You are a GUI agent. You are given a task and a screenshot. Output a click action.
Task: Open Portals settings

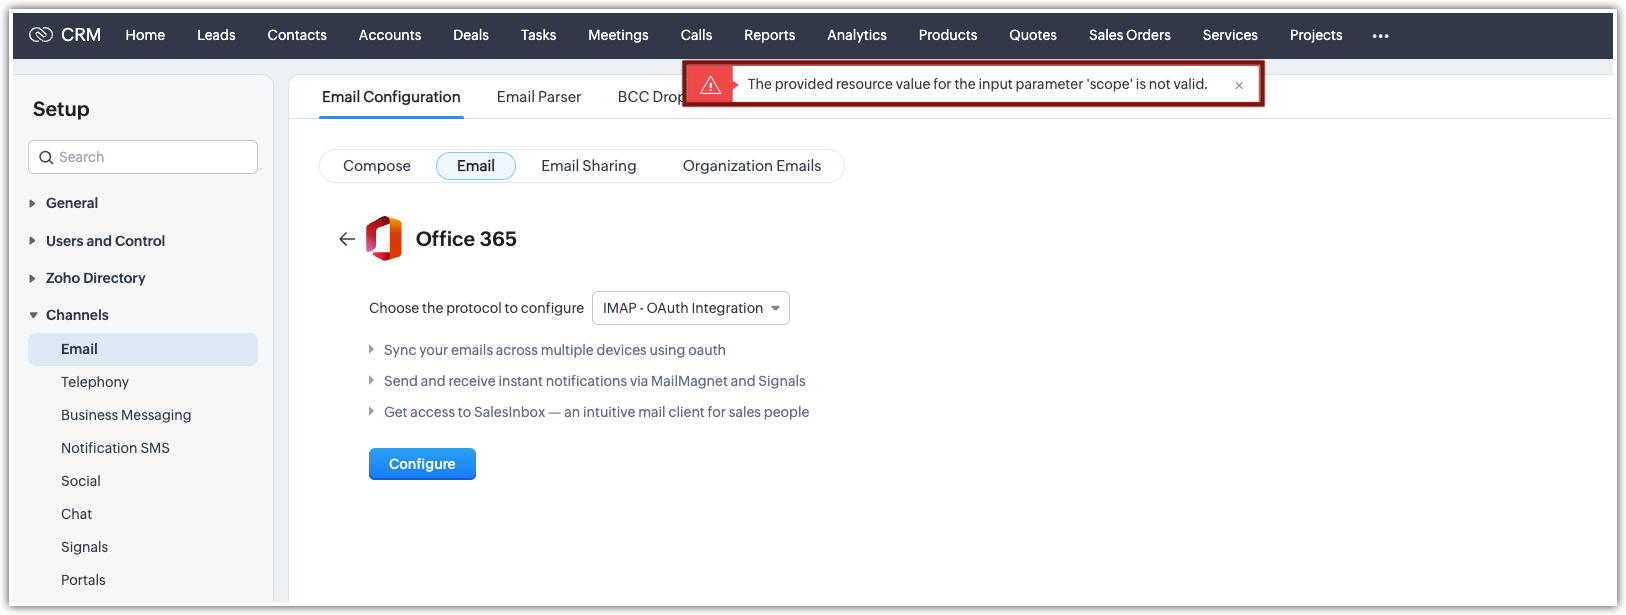[83, 580]
